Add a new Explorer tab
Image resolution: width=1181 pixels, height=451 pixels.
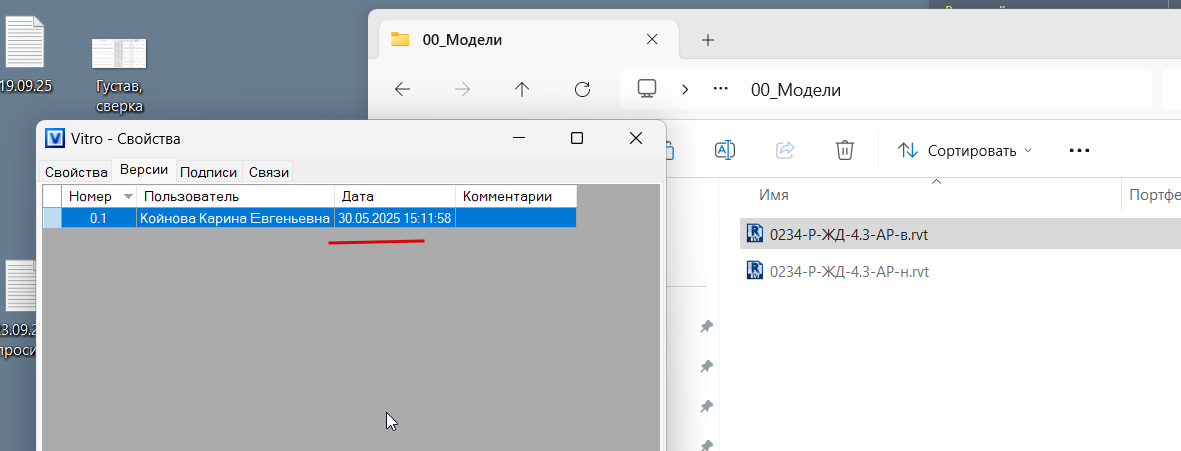tap(707, 40)
